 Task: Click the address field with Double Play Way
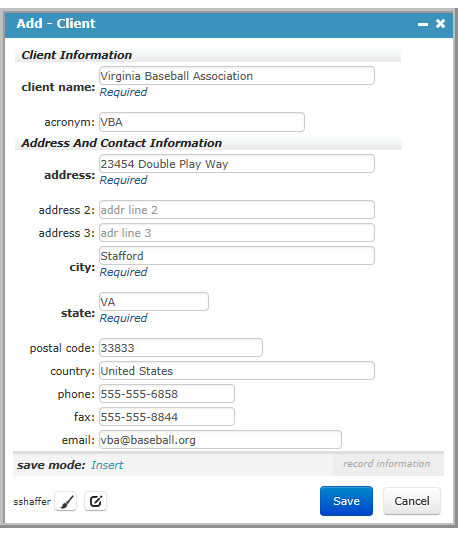237,164
